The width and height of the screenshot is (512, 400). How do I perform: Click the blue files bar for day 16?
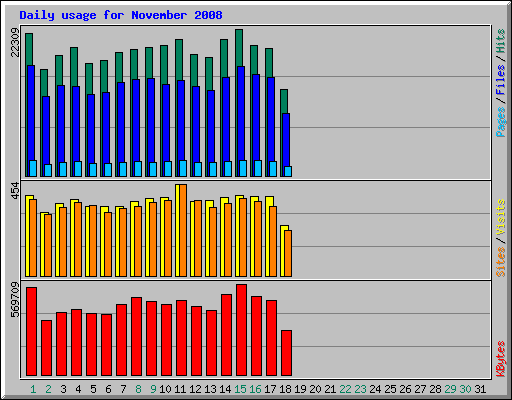(256, 117)
